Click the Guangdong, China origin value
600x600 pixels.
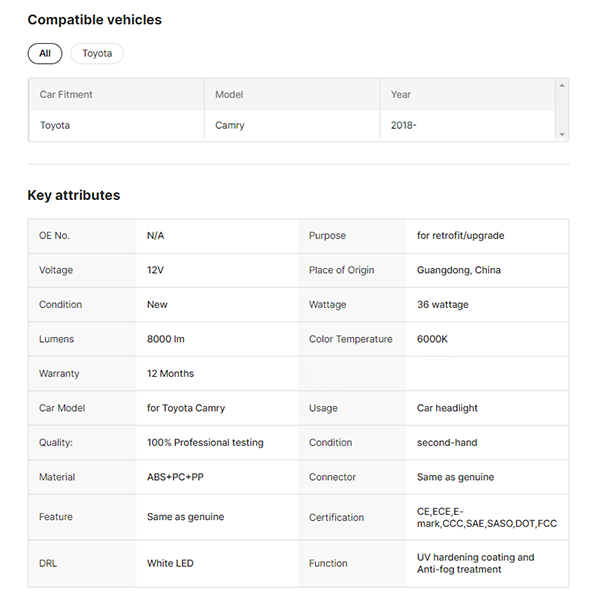click(x=459, y=270)
